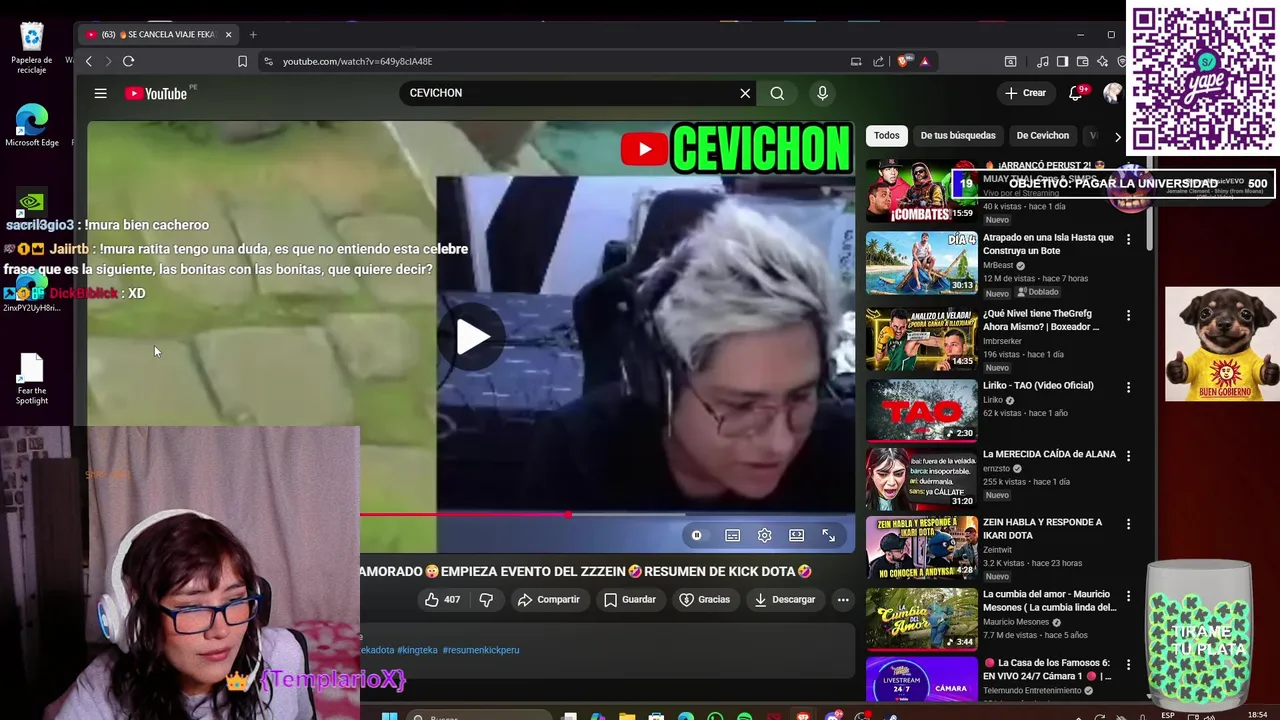Screen dimensions: 1280x720
Task: Open options for Atrapado en una Isla
Action: tap(1128, 240)
